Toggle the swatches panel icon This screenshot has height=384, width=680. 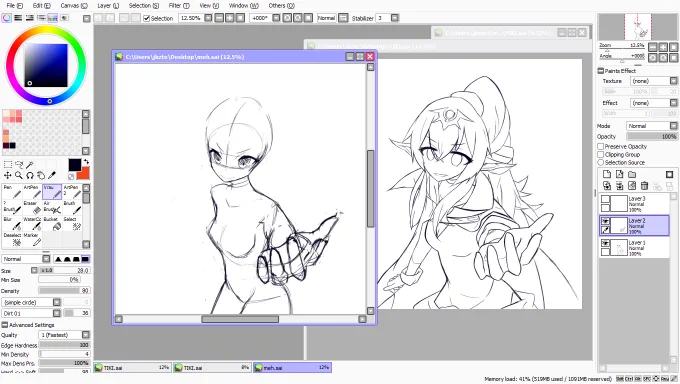coord(52,18)
